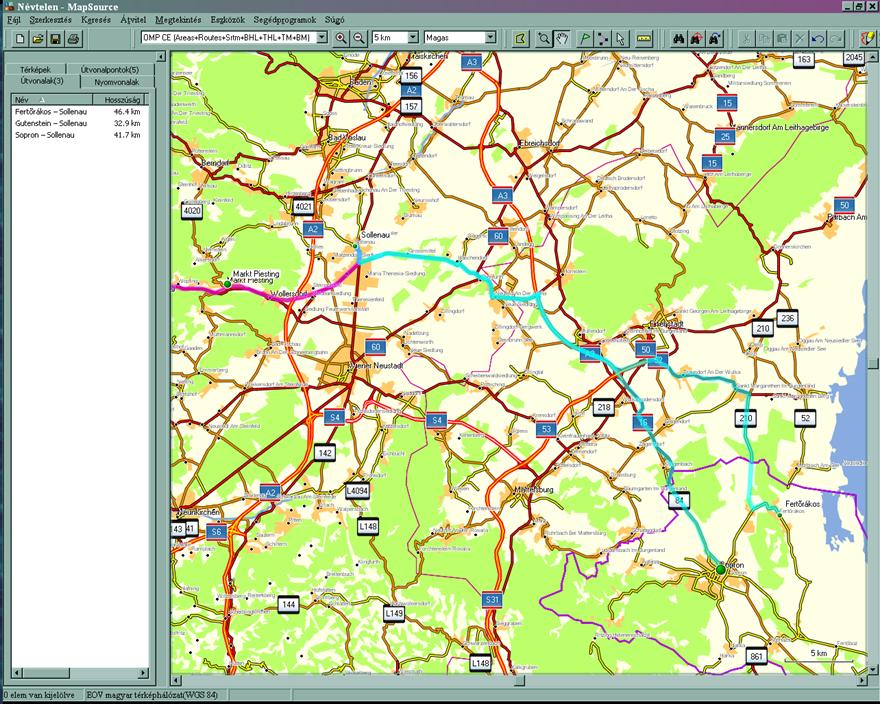The height and width of the screenshot is (704, 880).
Task: Click the route list scroll left arrow
Action: tap(16, 673)
